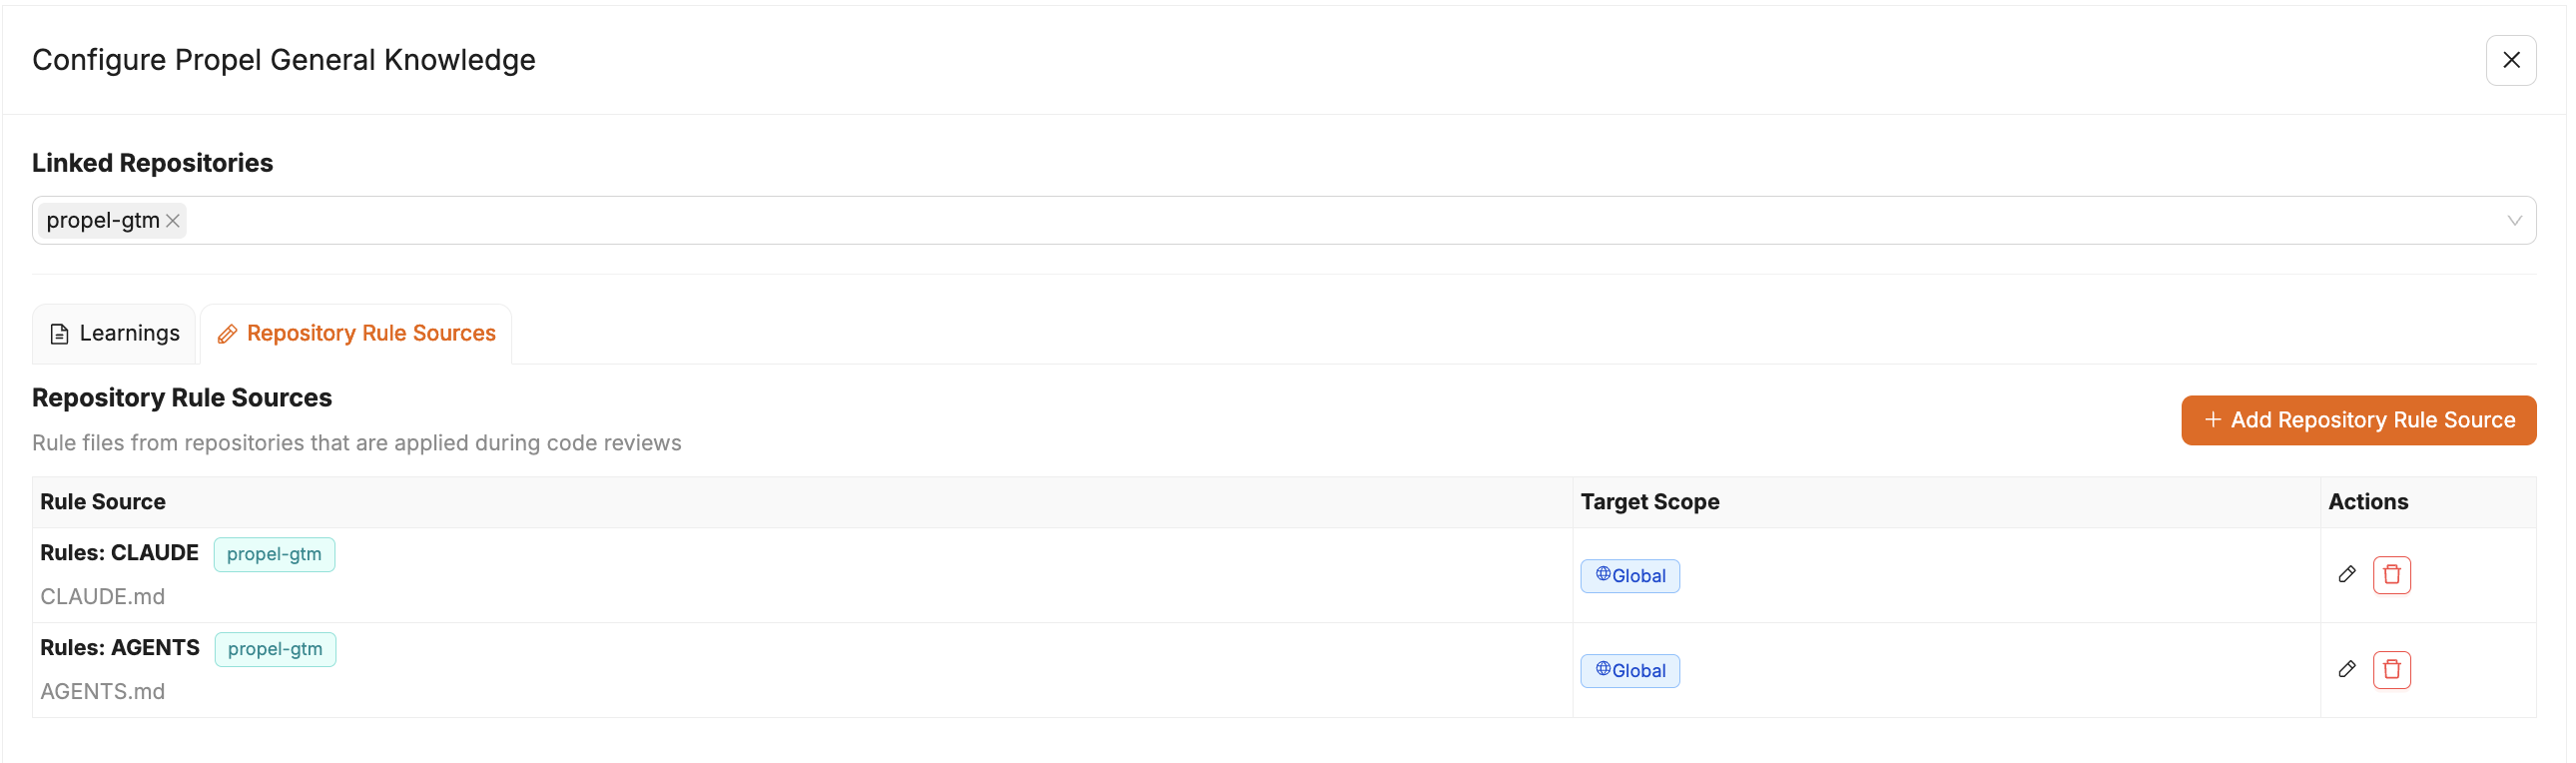This screenshot has width=2576, height=763.
Task: Click the Global badge for AGENTS.md
Action: (1630, 670)
